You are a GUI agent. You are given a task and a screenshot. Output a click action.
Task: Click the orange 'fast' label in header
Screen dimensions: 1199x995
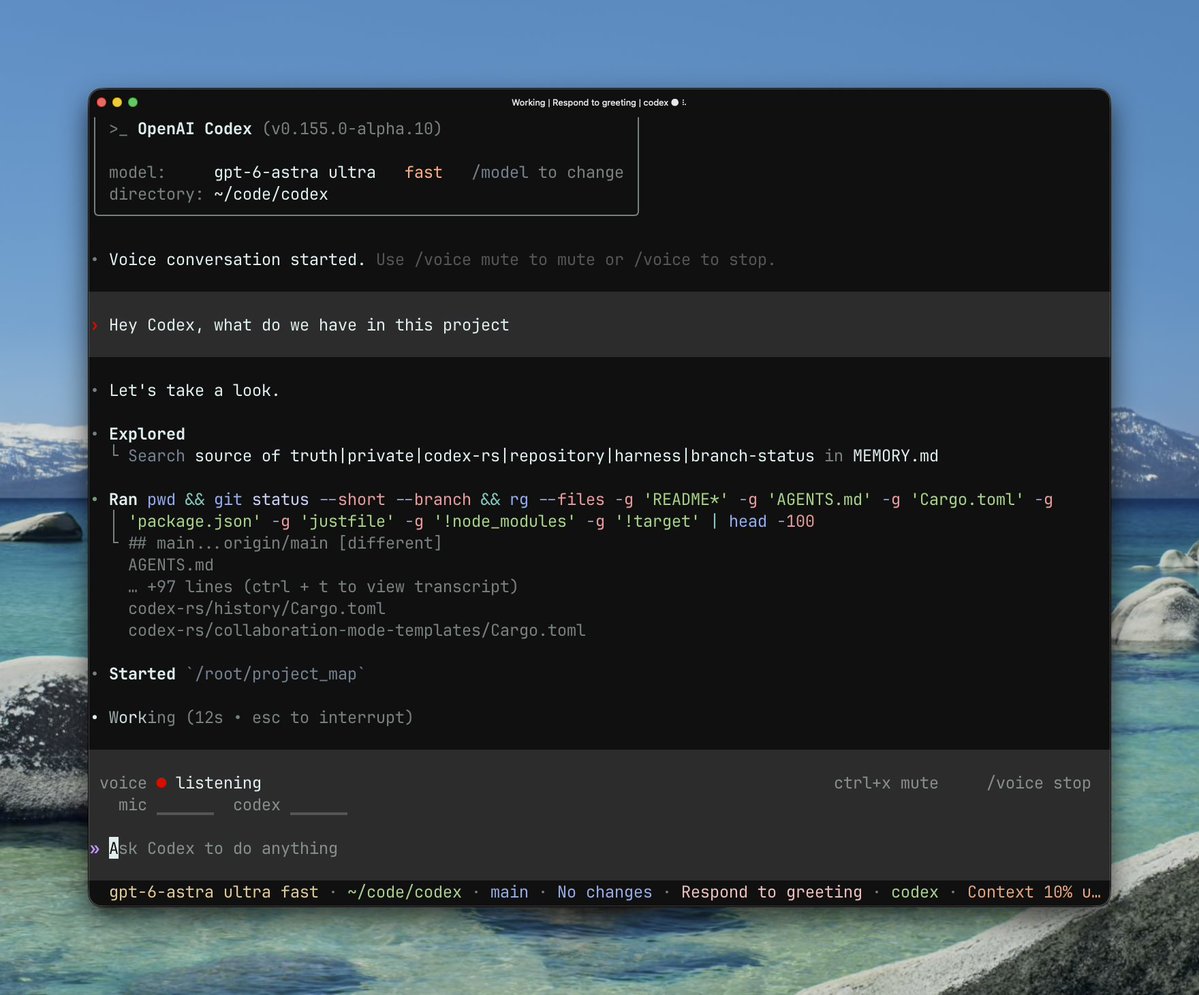coord(423,172)
